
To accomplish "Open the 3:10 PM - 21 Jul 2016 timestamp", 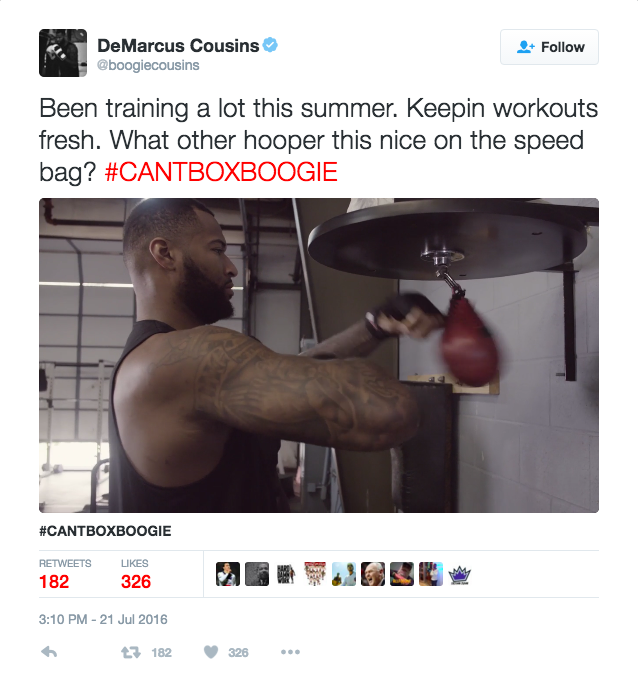I will pyautogui.click(x=103, y=619).
